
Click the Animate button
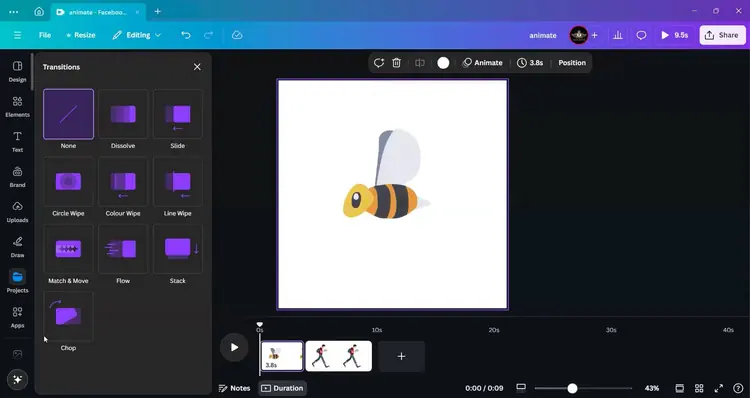coord(483,63)
